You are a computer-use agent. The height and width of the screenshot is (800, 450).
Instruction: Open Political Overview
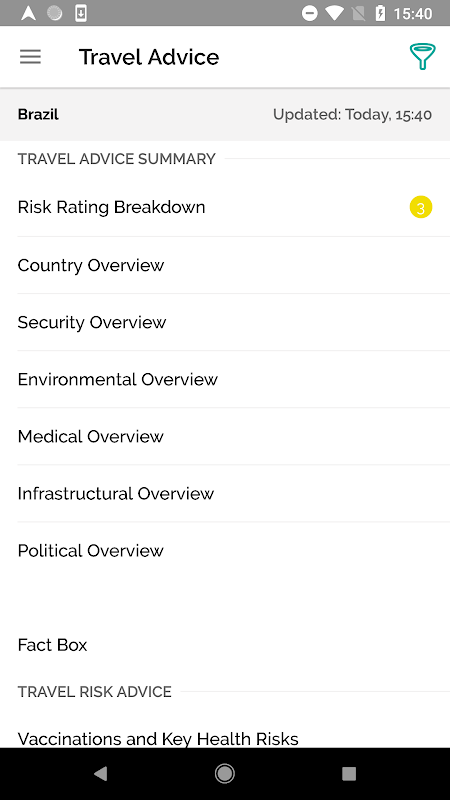225,551
